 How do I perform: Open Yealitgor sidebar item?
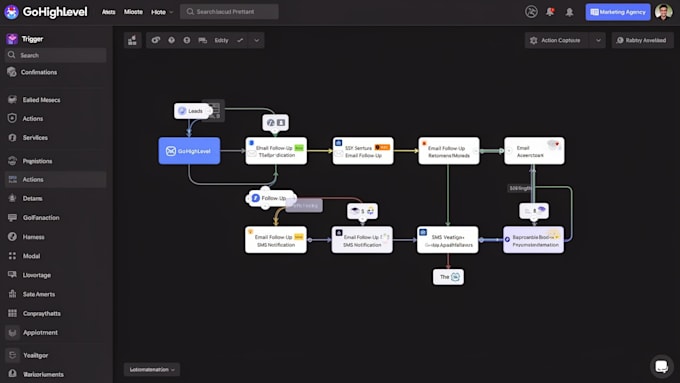[x=56, y=355]
